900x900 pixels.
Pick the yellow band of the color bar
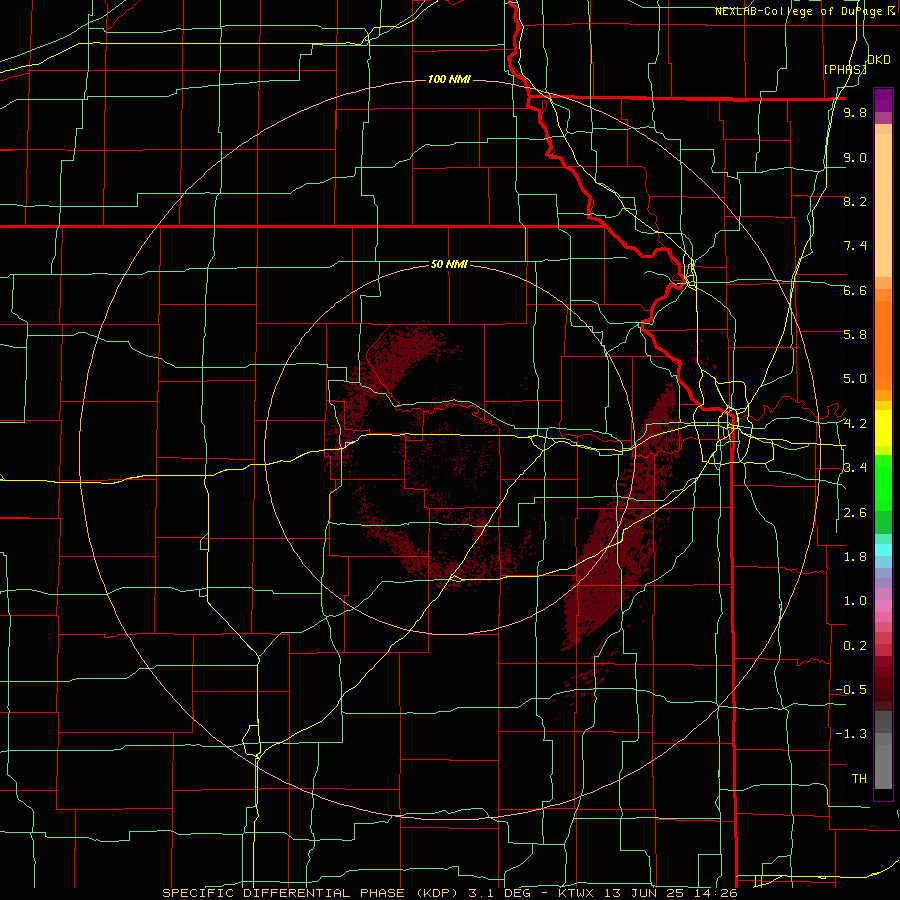[x=883, y=428]
